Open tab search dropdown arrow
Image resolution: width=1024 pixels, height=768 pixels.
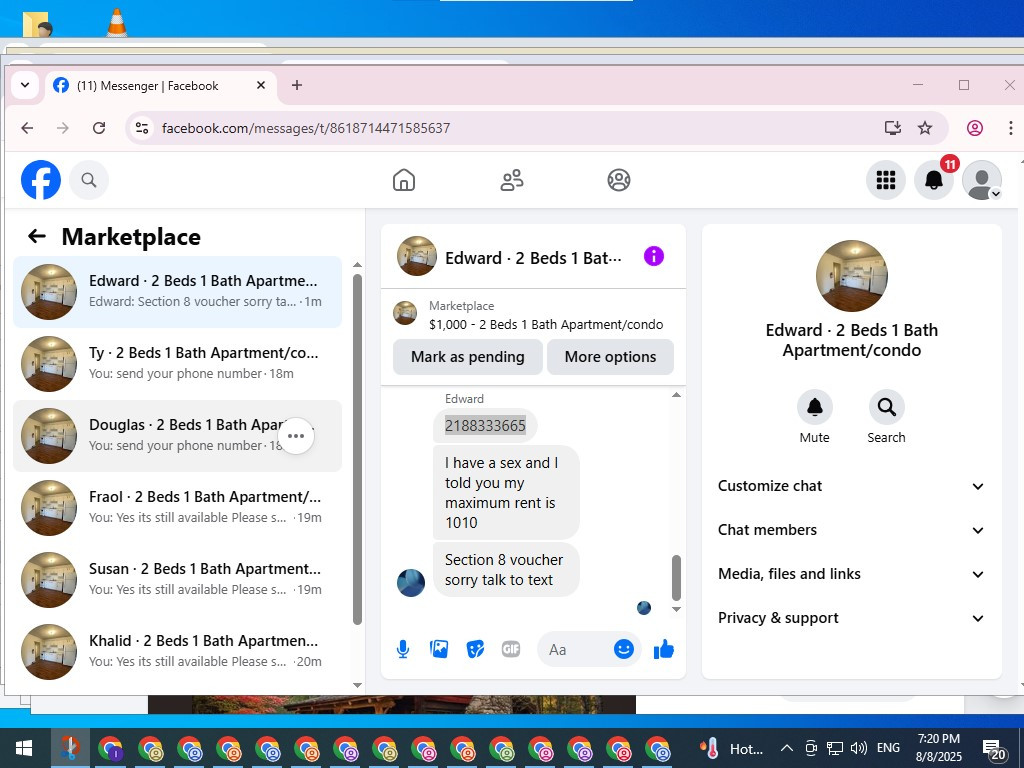tap(25, 86)
